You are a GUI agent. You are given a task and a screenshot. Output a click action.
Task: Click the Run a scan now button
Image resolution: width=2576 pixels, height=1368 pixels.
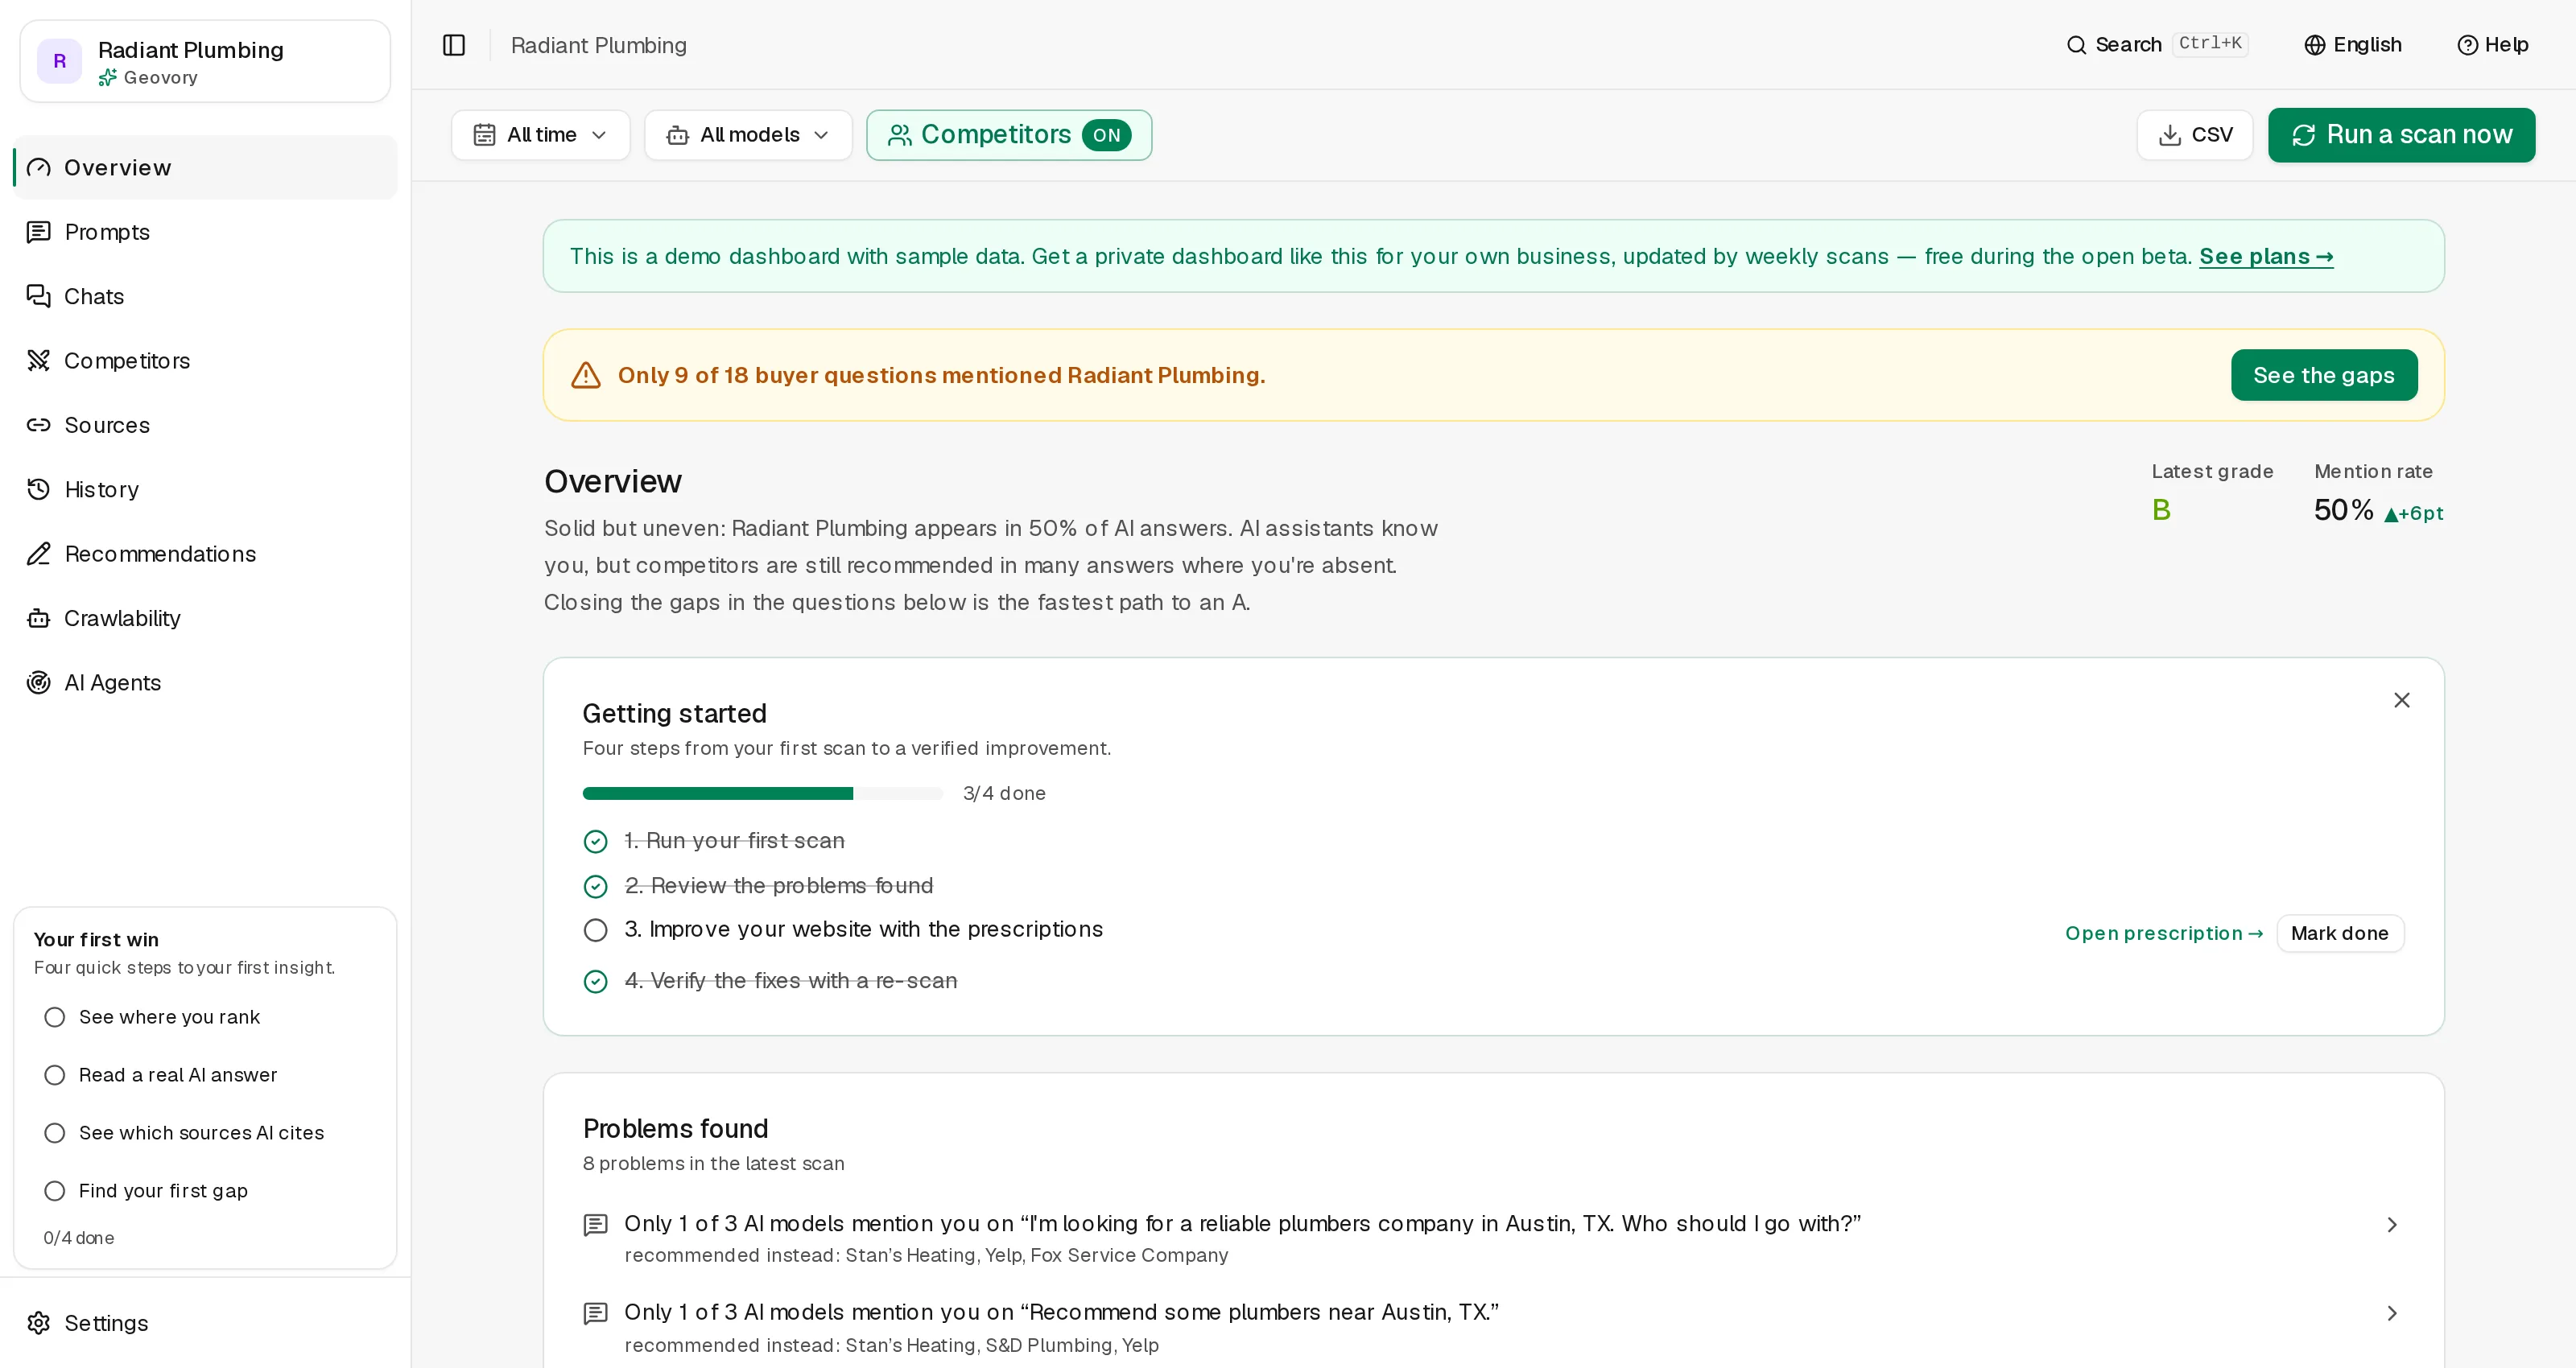pyautogui.click(x=2402, y=135)
